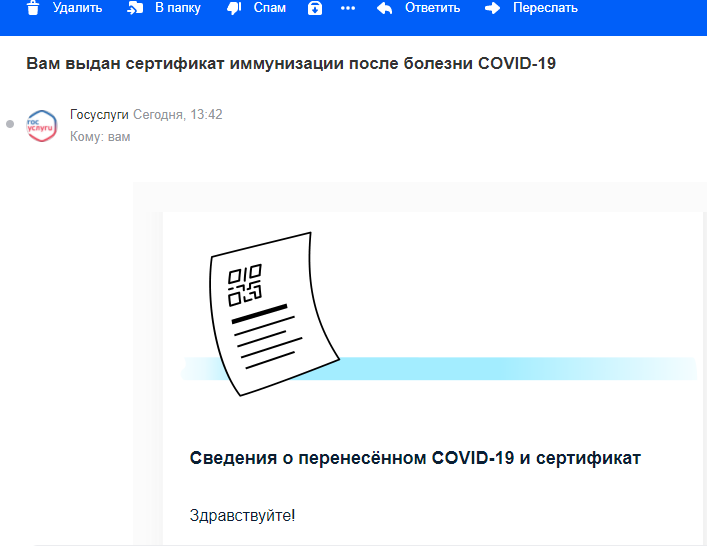Screen dimensions: 707x546
Task: Click the move-to-folder icon
Action: point(136,8)
